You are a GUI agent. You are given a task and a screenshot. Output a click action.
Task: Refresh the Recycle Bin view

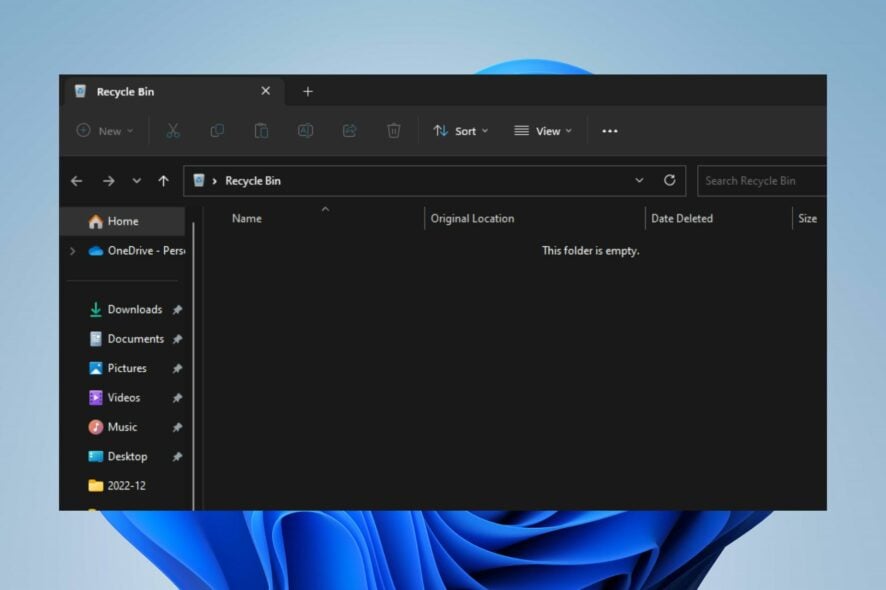[x=670, y=180]
